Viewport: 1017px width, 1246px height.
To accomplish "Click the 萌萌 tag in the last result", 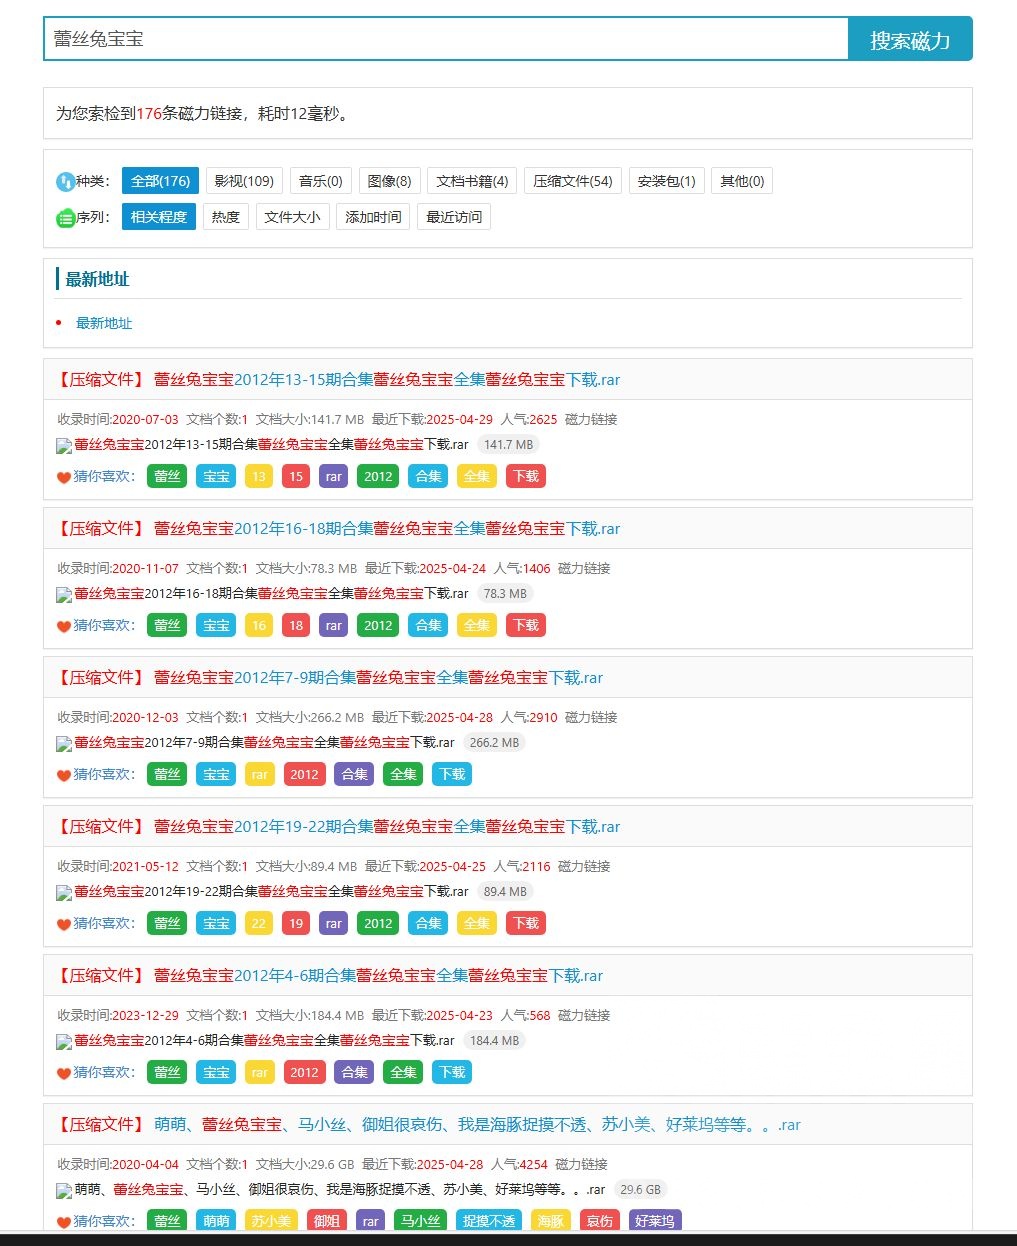I will tap(216, 1221).
